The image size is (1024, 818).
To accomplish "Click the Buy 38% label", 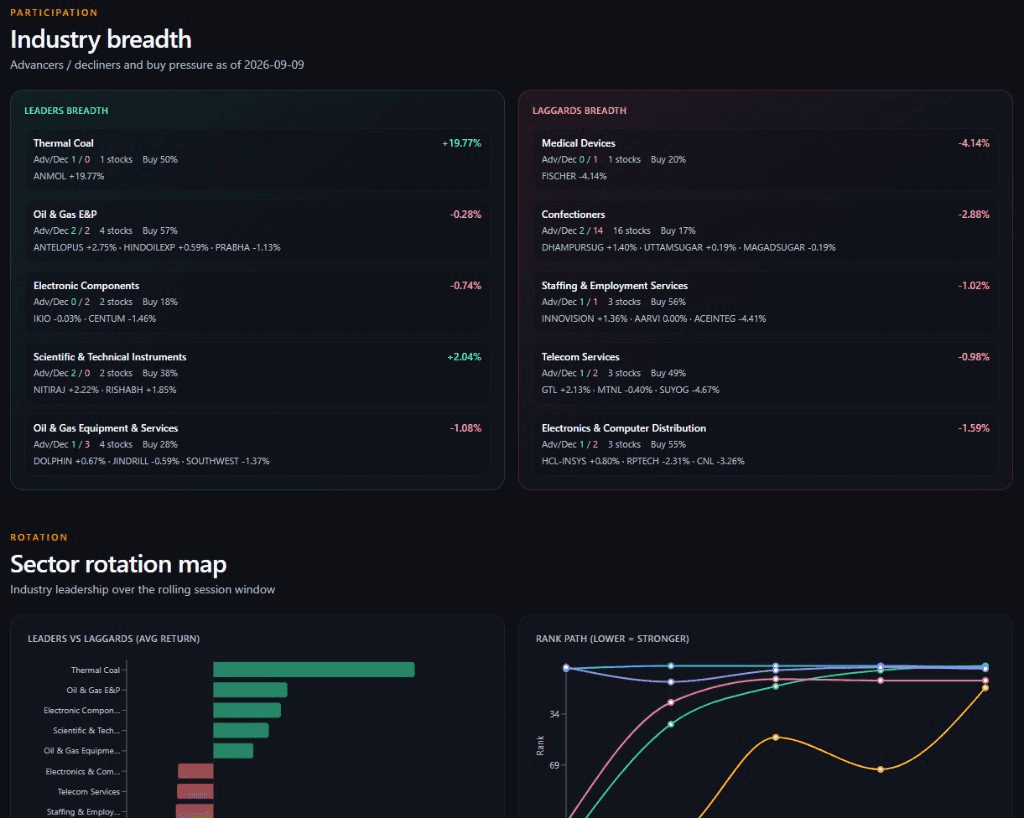I will click(x=160, y=373).
